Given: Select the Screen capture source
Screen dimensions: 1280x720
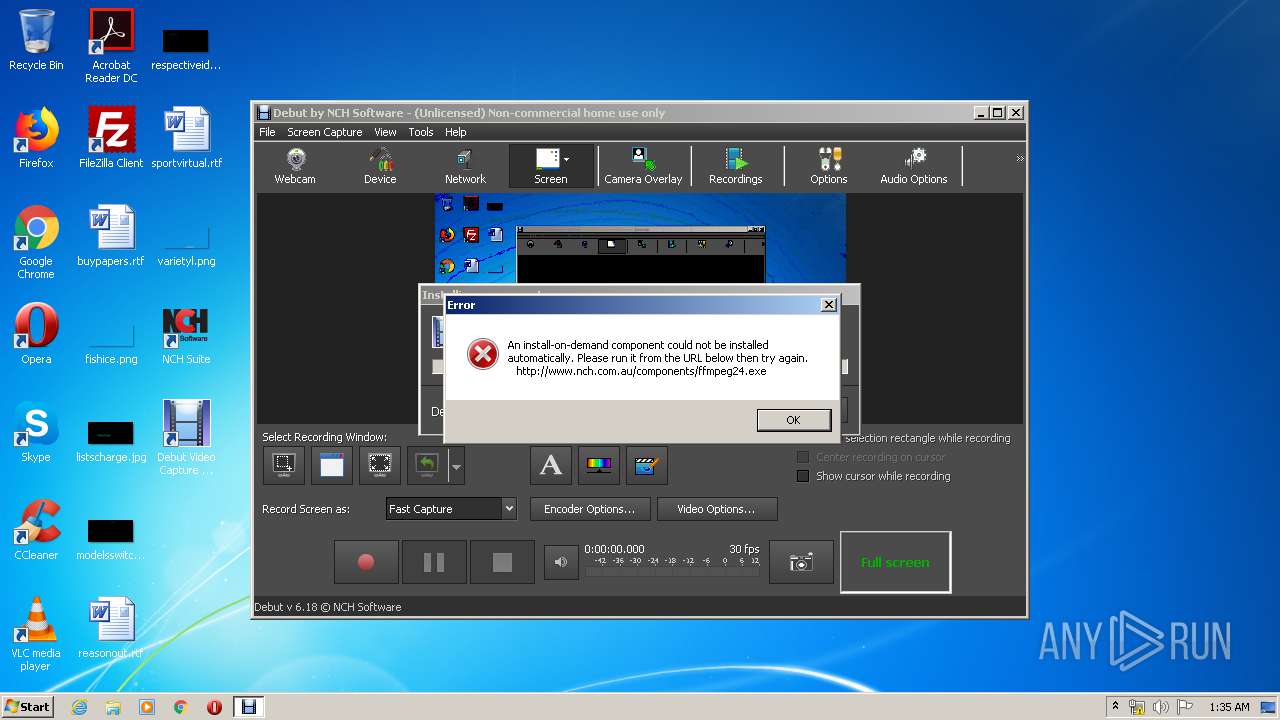Looking at the screenshot, I should 551,166.
